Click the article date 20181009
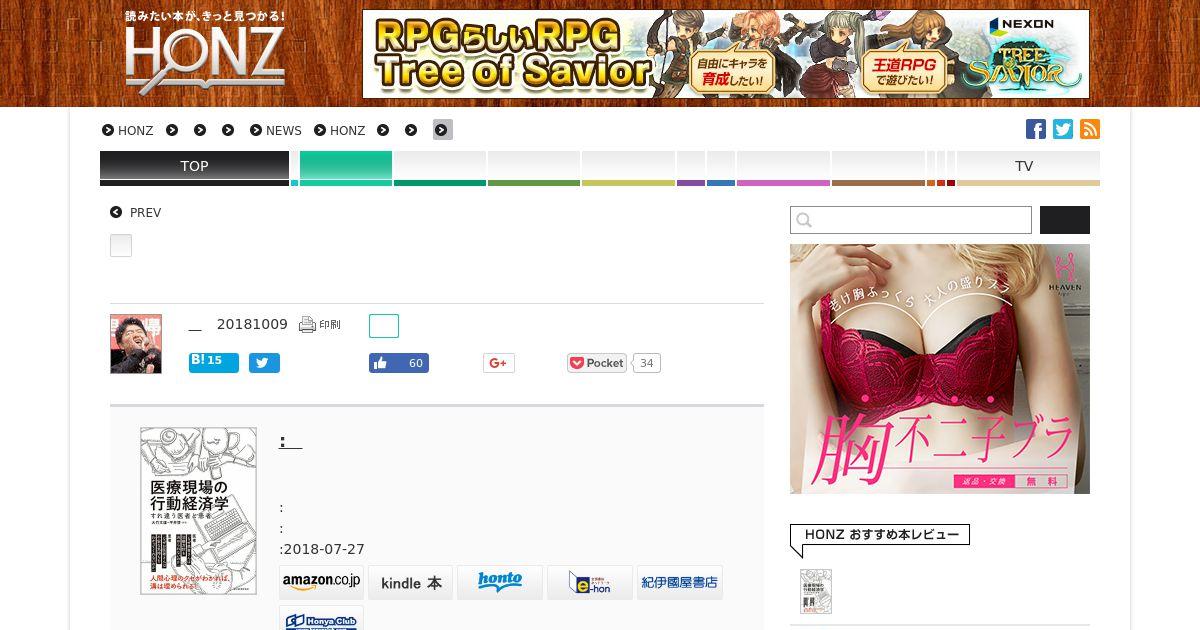Image resolution: width=1200 pixels, height=630 pixels. tap(252, 325)
